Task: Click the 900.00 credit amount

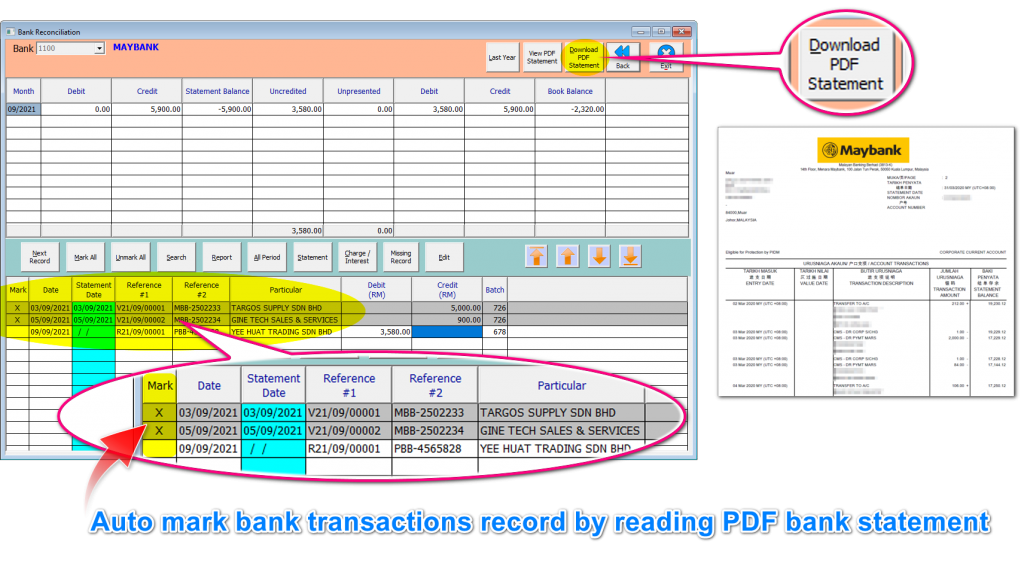Action: click(x=447, y=320)
